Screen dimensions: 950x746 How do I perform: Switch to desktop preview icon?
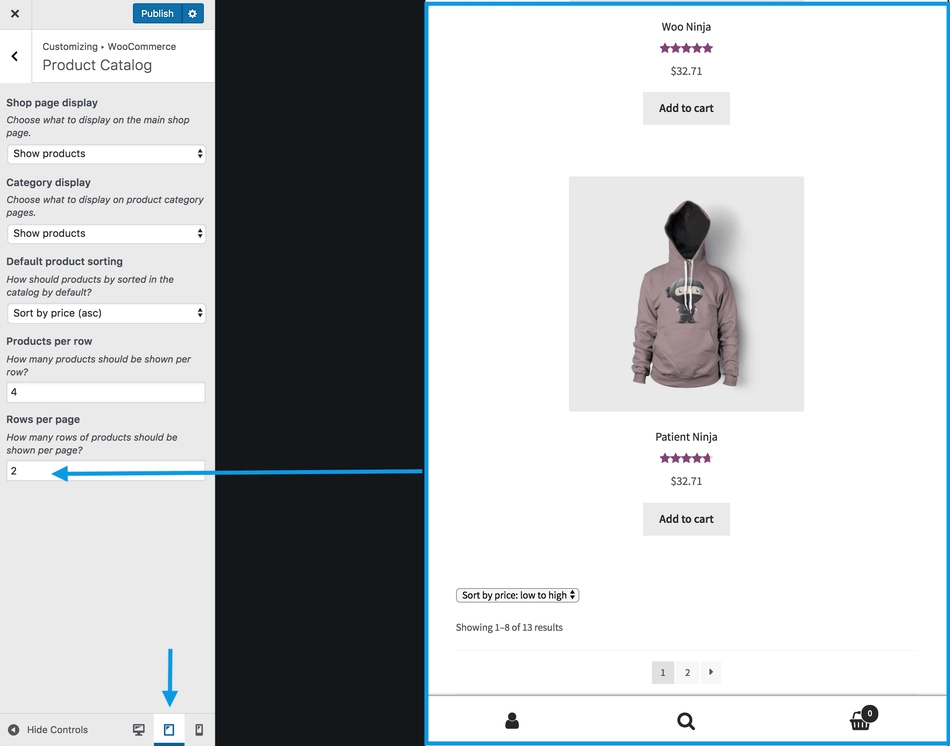click(x=139, y=730)
